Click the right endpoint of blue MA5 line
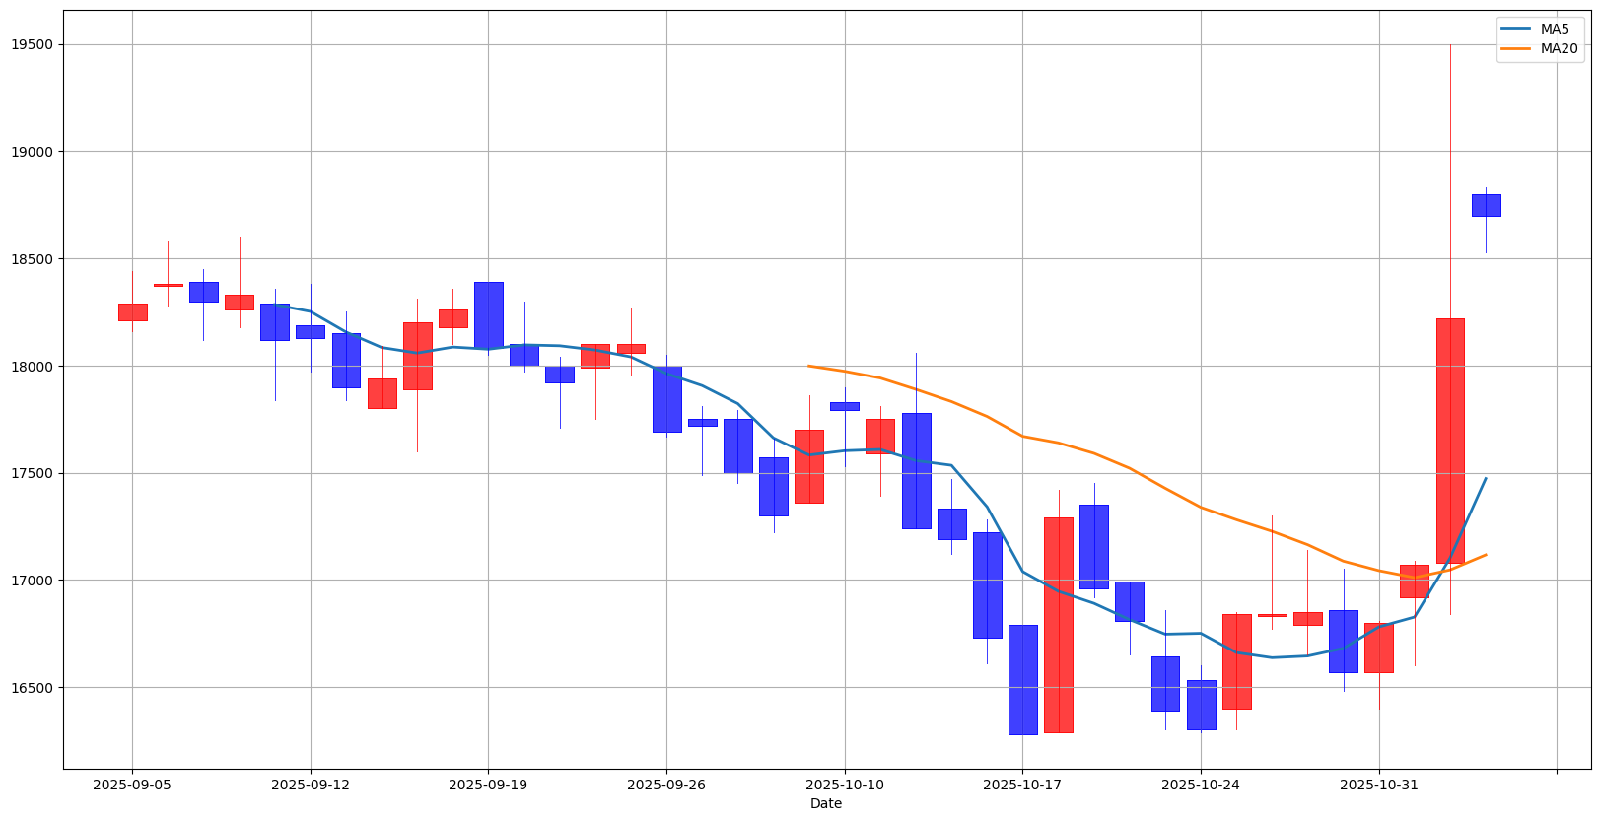The width and height of the screenshot is (1600, 821). [1486, 478]
